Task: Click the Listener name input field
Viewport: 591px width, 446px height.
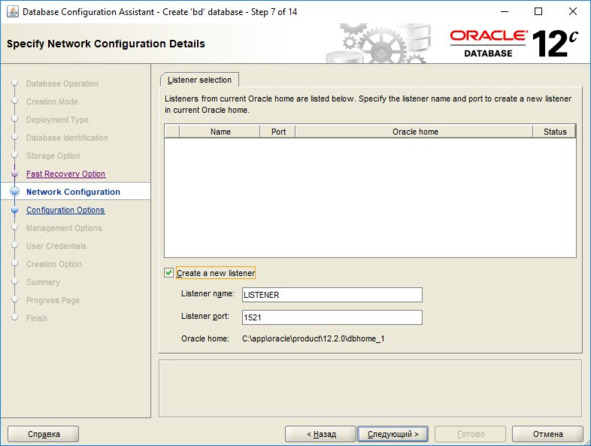Action: (332, 295)
